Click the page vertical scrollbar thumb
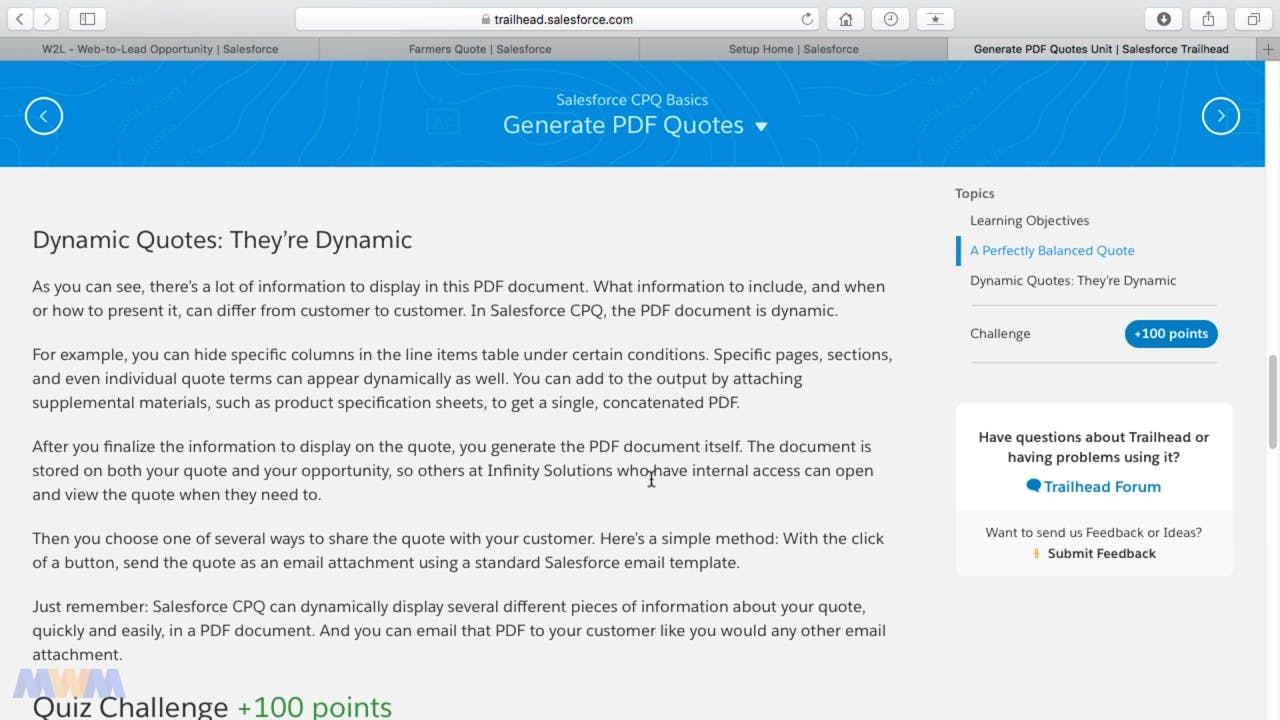The height and width of the screenshot is (720, 1280). click(x=1273, y=402)
